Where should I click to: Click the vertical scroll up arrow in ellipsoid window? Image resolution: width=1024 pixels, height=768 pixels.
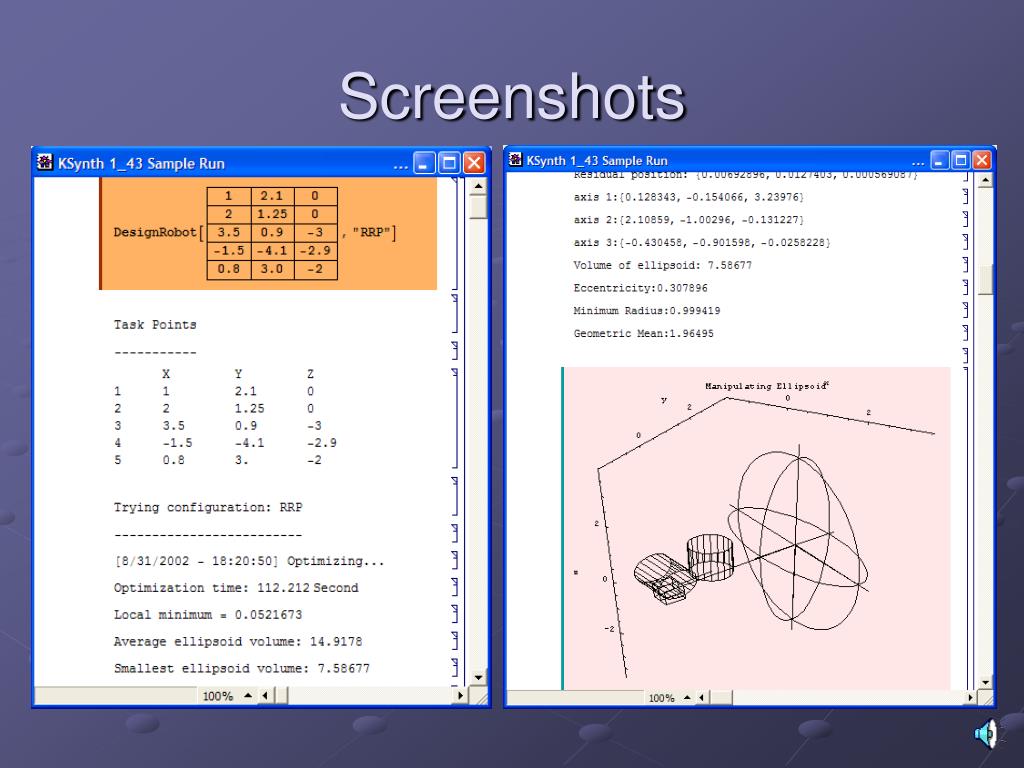(x=985, y=180)
